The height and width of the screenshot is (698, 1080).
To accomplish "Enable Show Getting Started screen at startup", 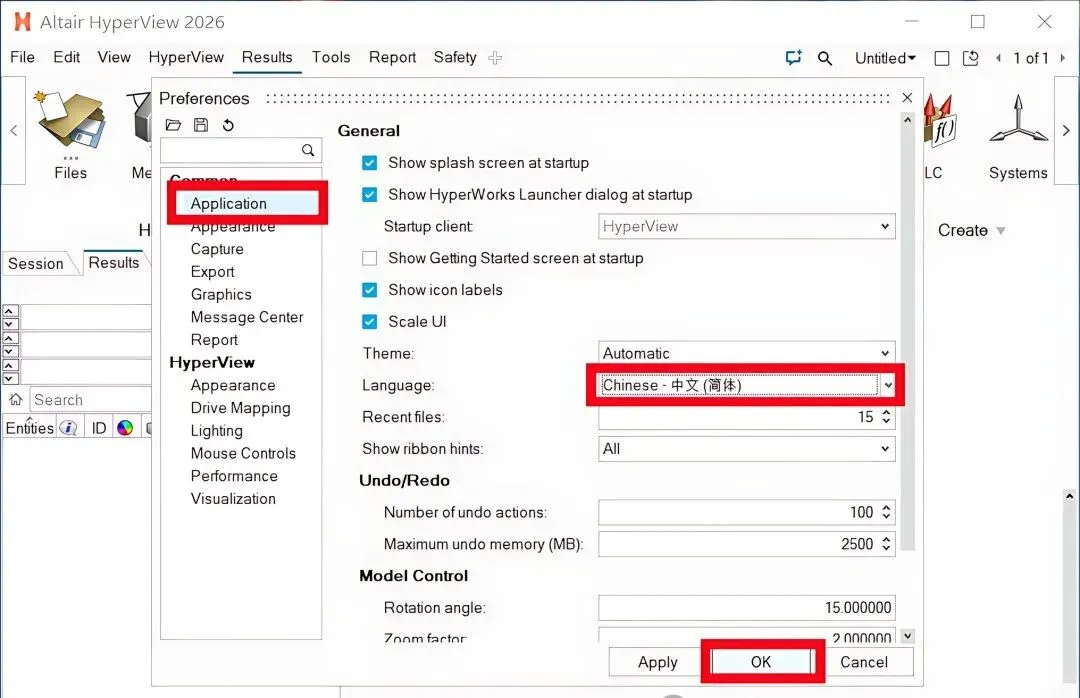I will click(370, 258).
